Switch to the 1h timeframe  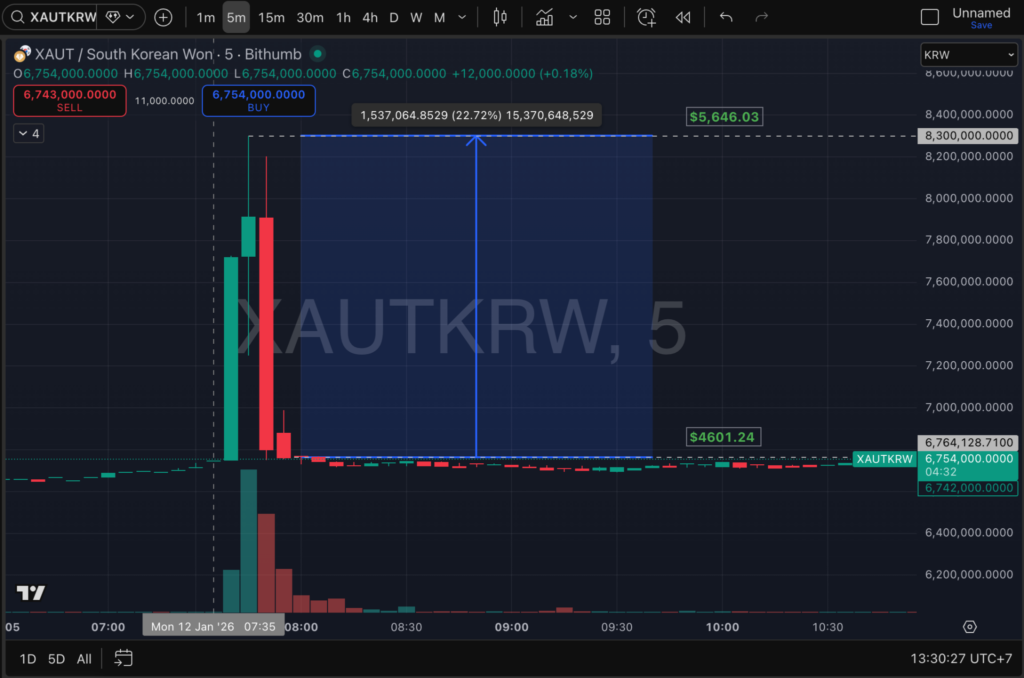click(x=343, y=17)
